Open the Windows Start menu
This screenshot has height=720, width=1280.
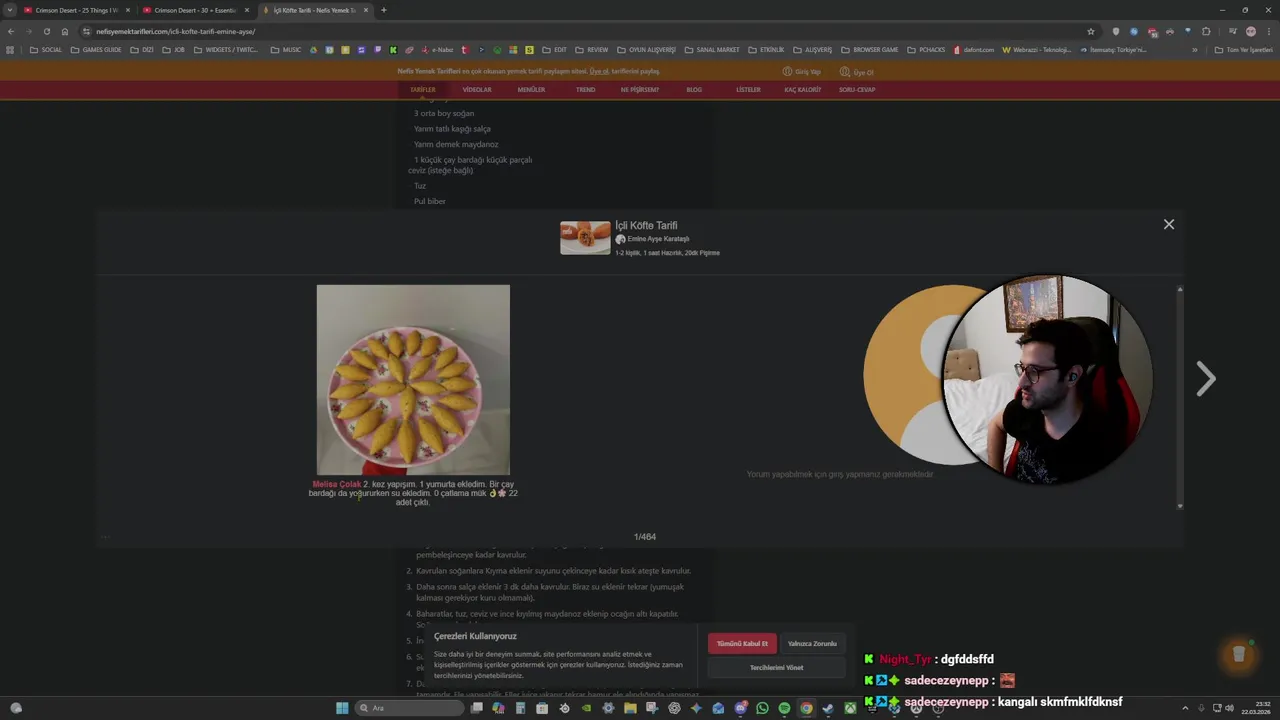(342, 708)
